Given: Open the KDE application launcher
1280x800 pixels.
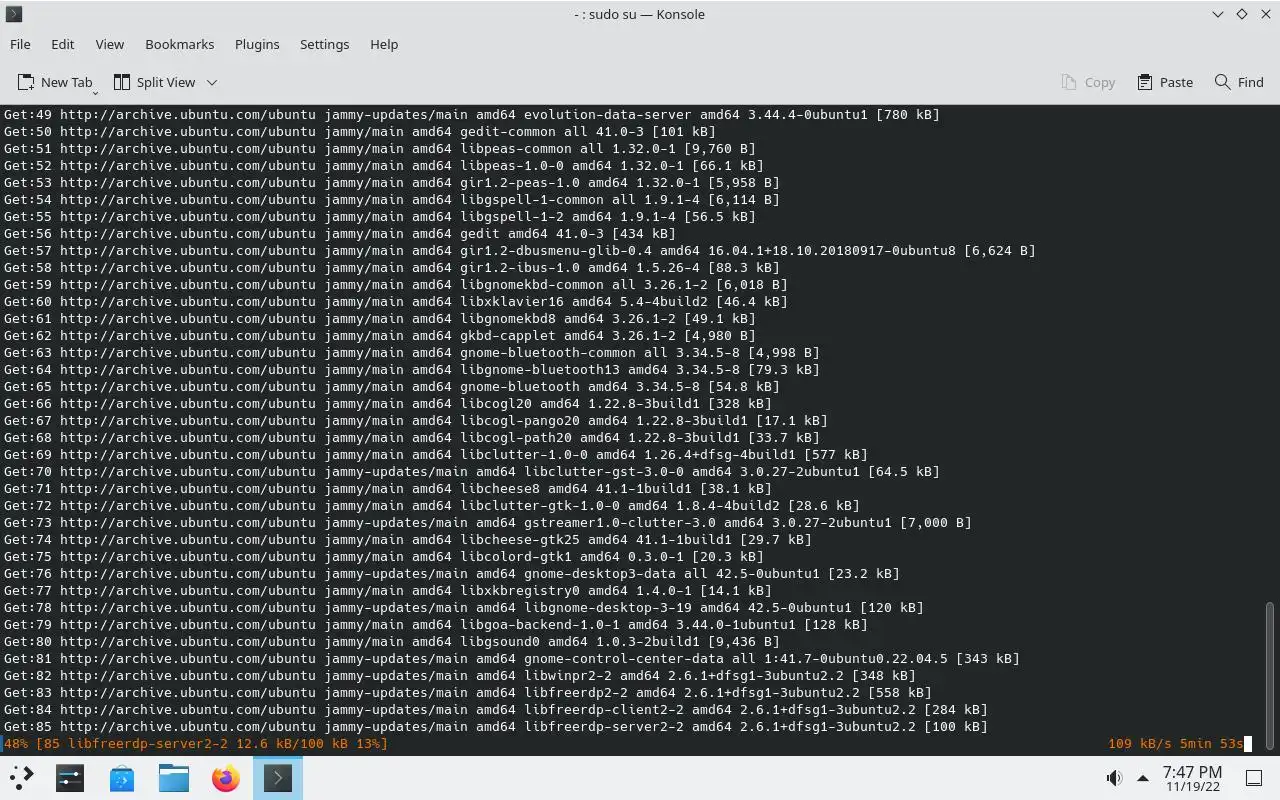Looking at the screenshot, I should point(22,777).
